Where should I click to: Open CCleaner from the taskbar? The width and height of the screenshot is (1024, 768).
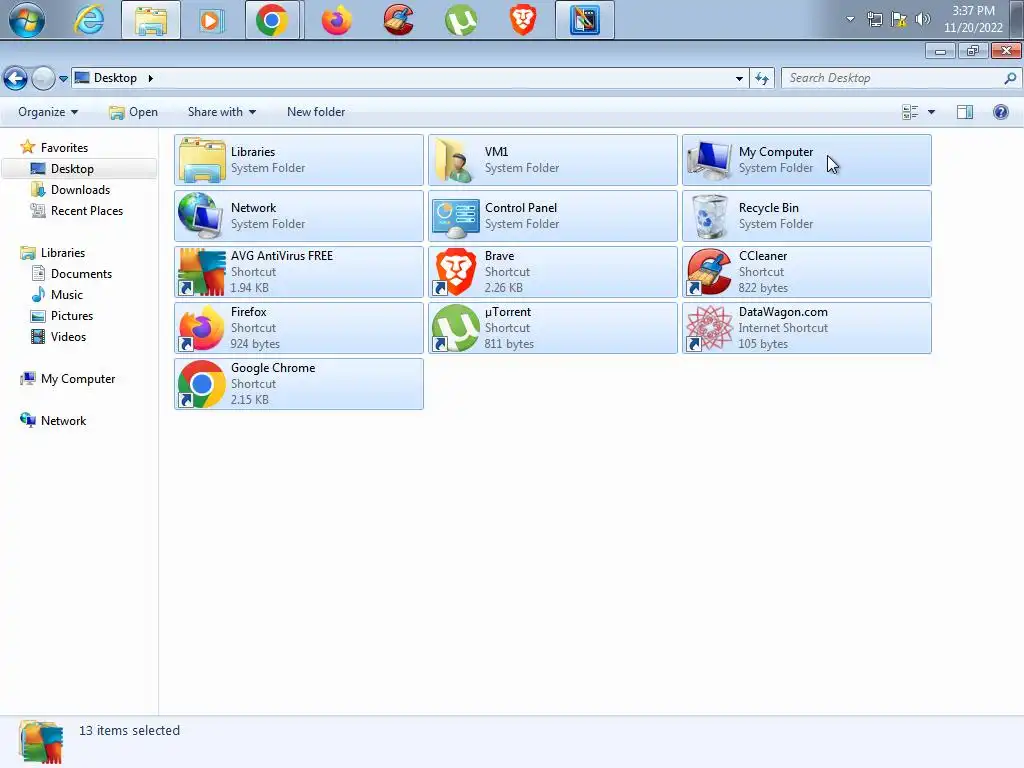coord(398,20)
